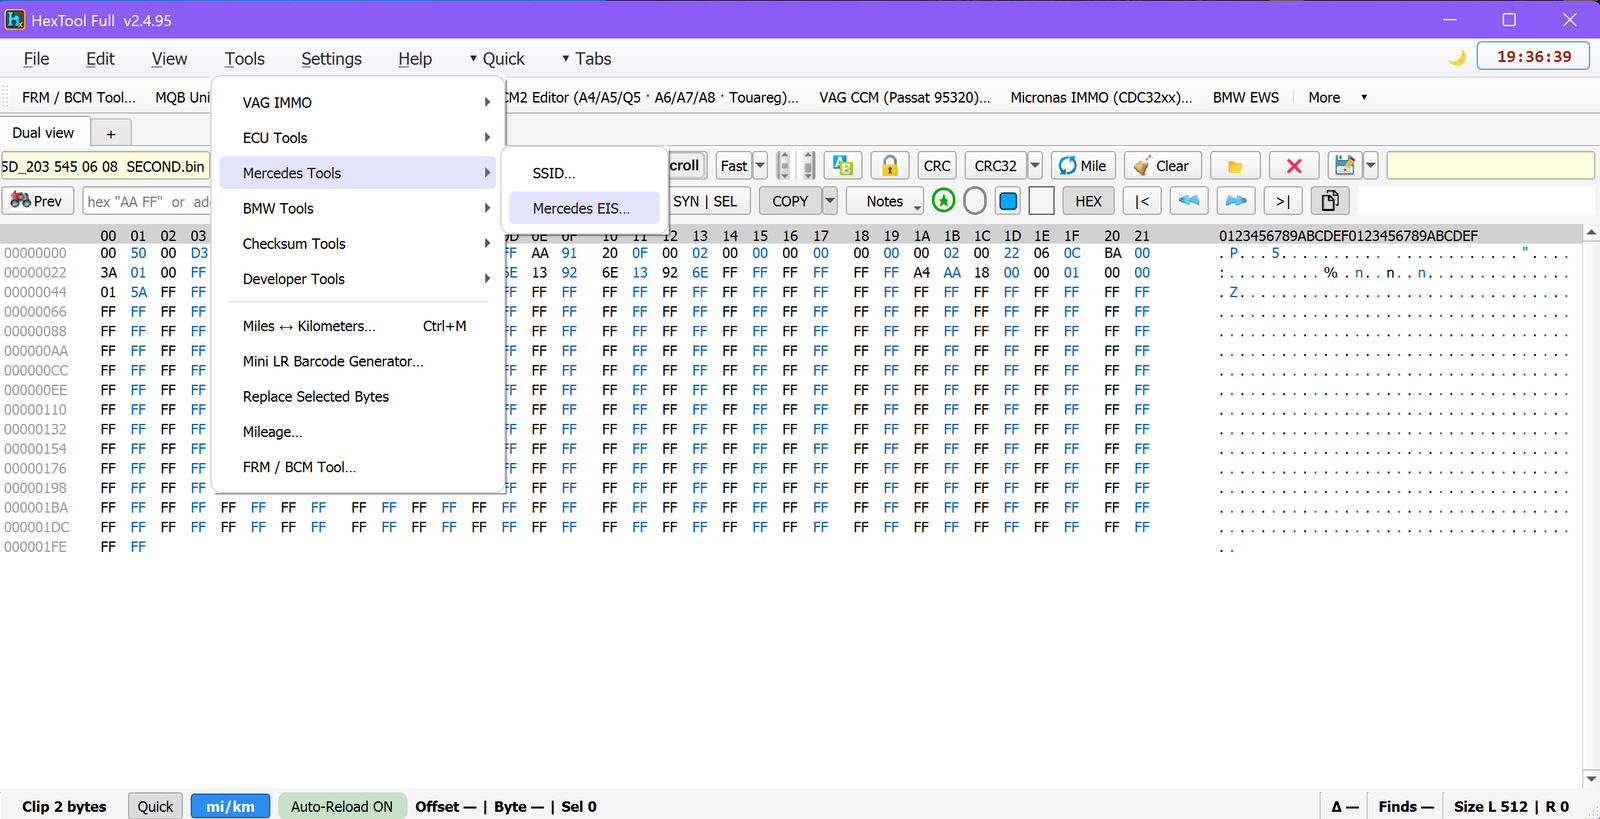This screenshot has height=819, width=1600.
Task: Toggle the empty circle marker button
Action: click(975, 201)
